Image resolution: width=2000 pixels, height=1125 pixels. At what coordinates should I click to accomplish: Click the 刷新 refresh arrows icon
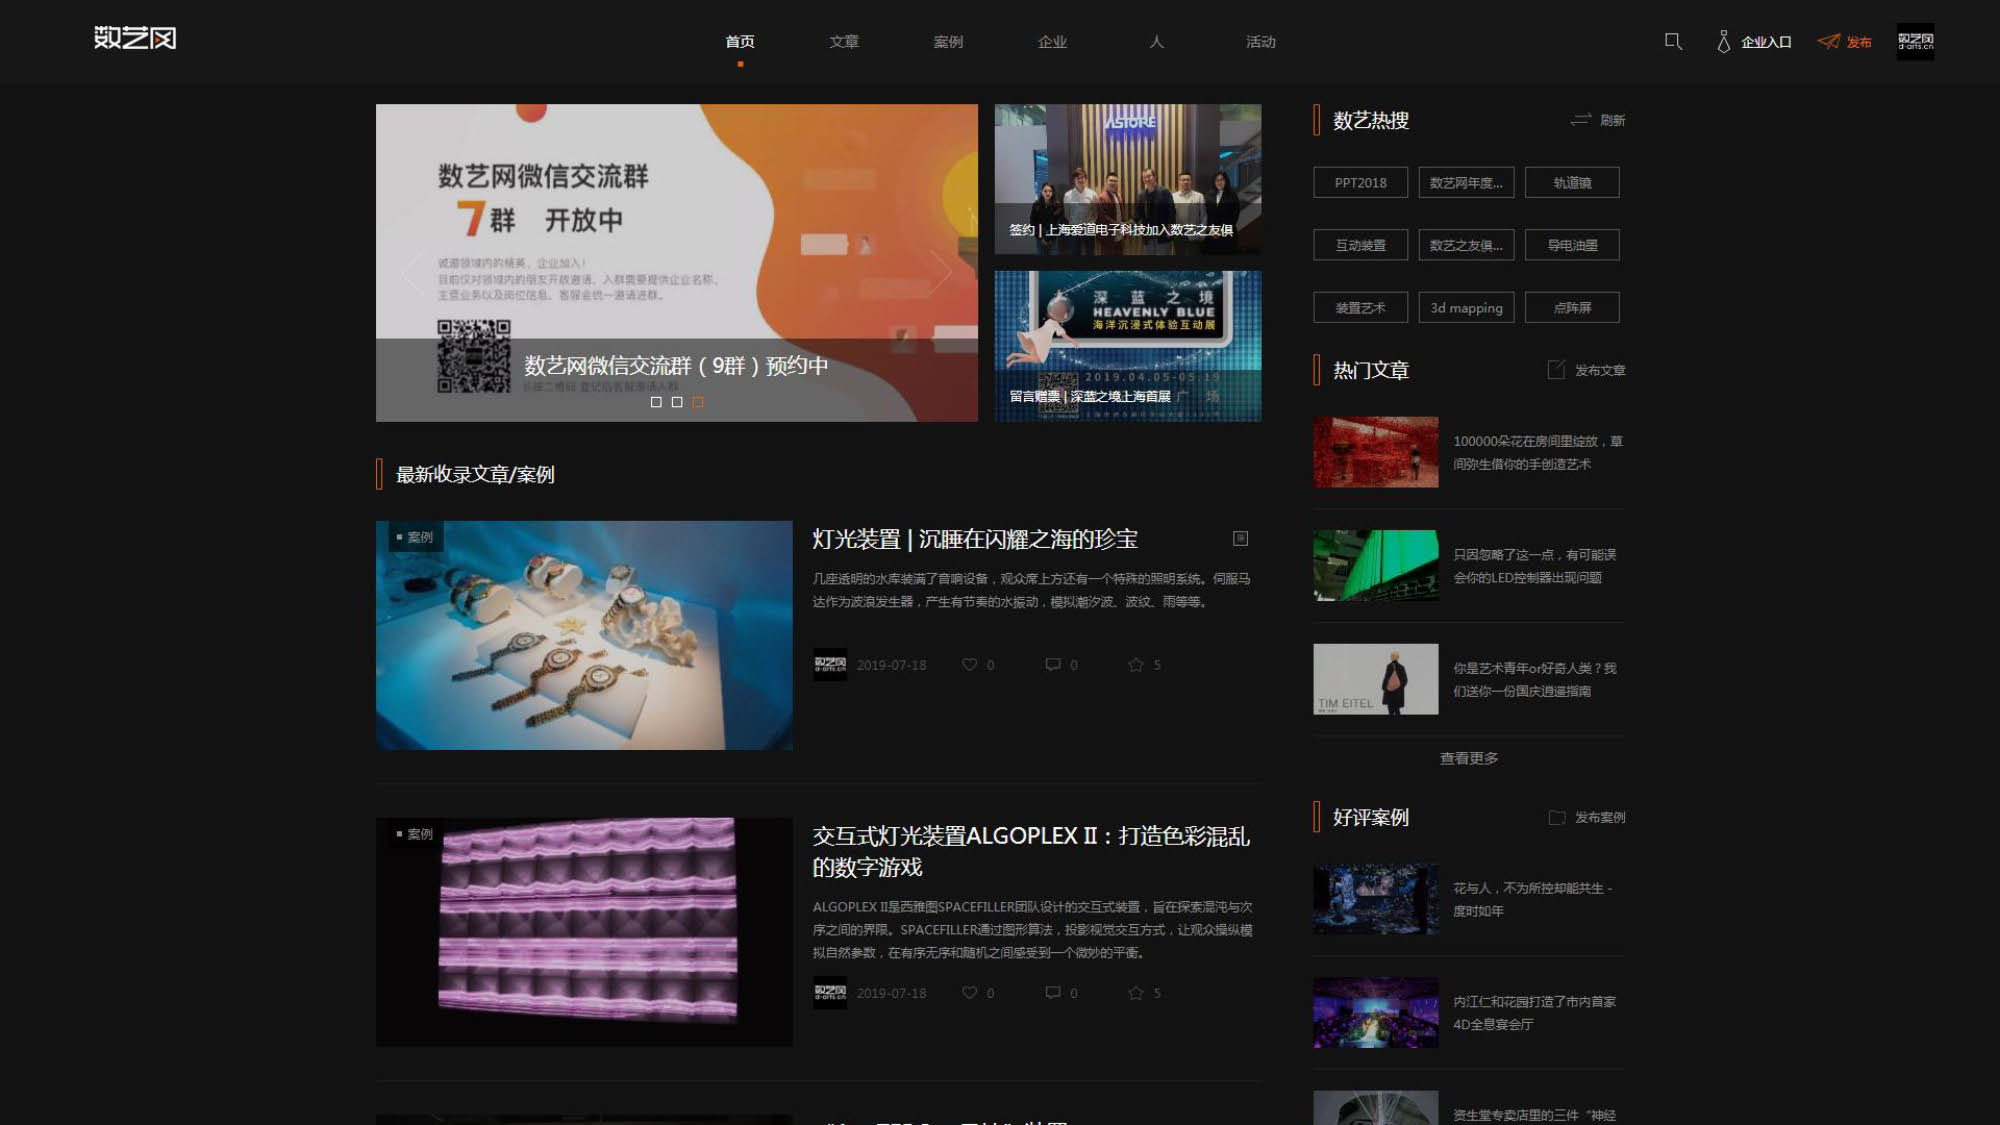1580,120
